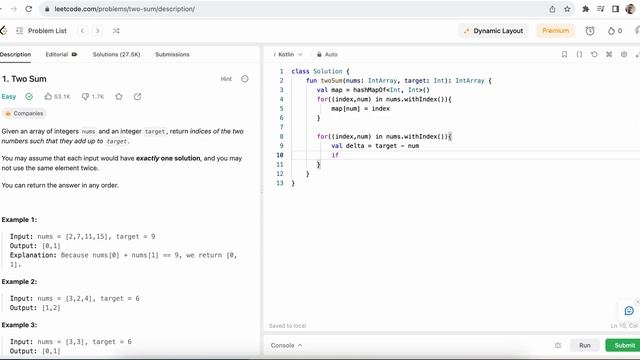The width and height of the screenshot is (640, 360).
Task: Click the LeetCode logo
Action: click(x=3, y=31)
